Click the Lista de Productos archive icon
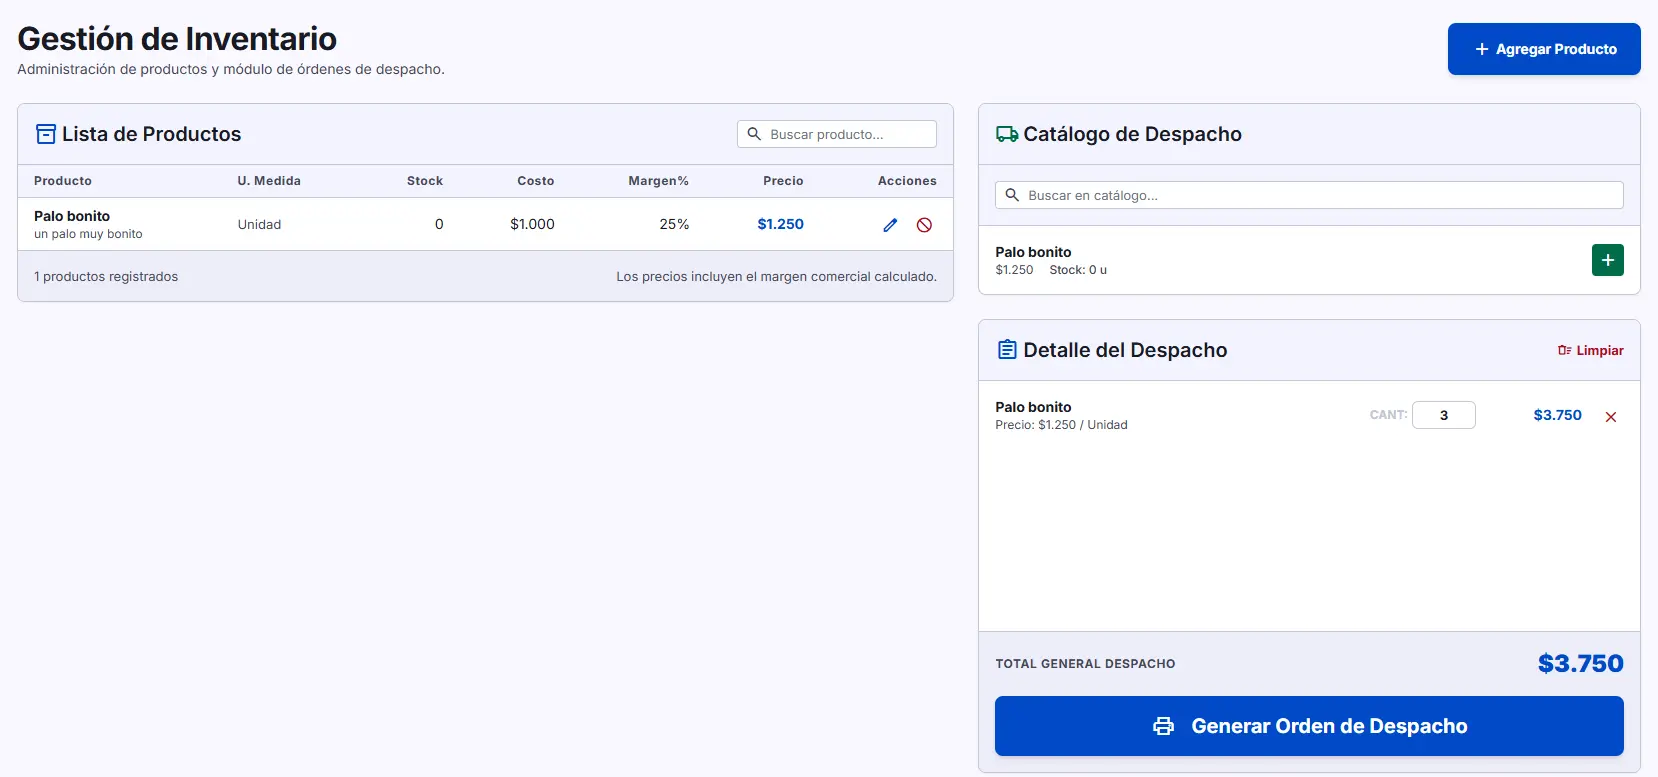The image size is (1658, 777). [46, 134]
